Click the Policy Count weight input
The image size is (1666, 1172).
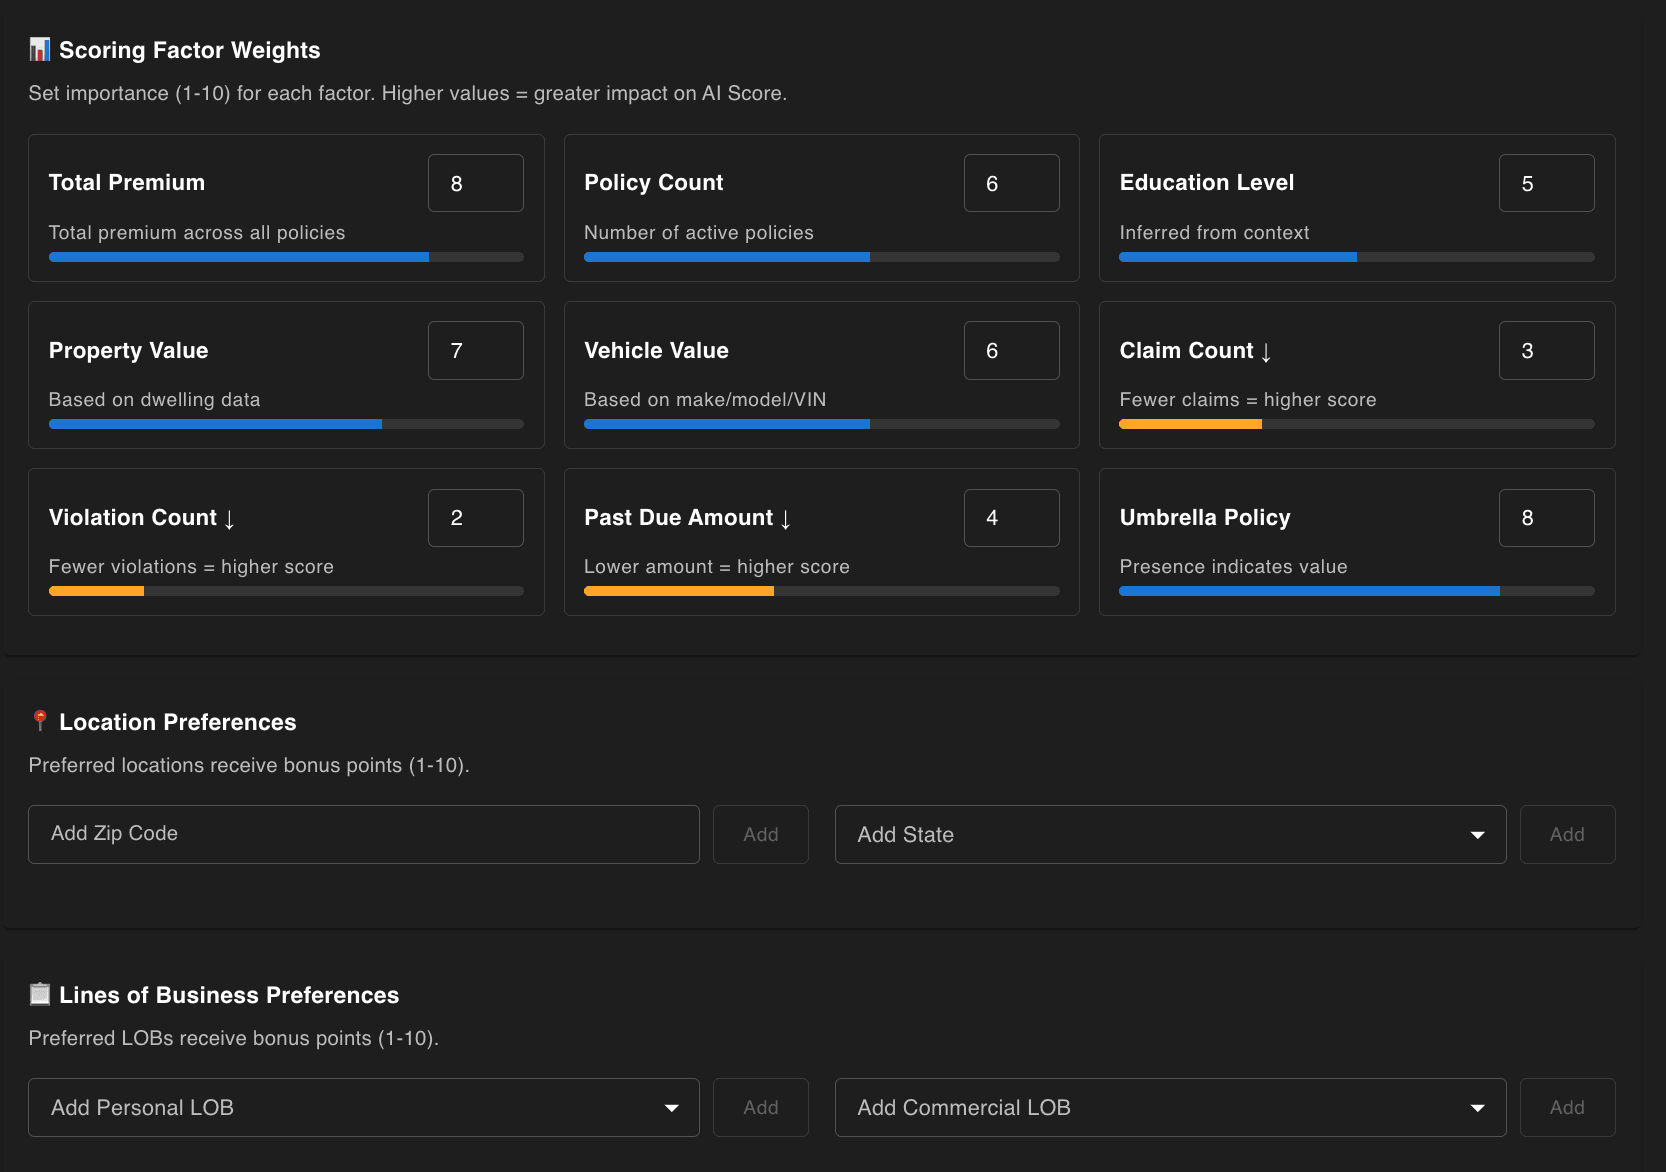coord(1011,183)
